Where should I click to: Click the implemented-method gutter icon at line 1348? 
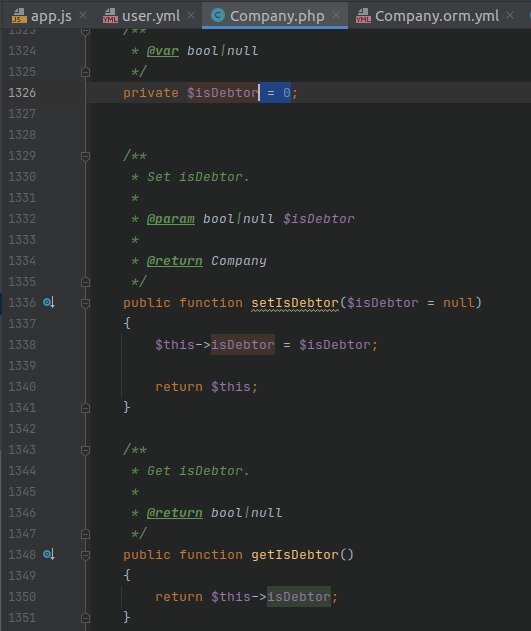pyautogui.click(x=49, y=554)
